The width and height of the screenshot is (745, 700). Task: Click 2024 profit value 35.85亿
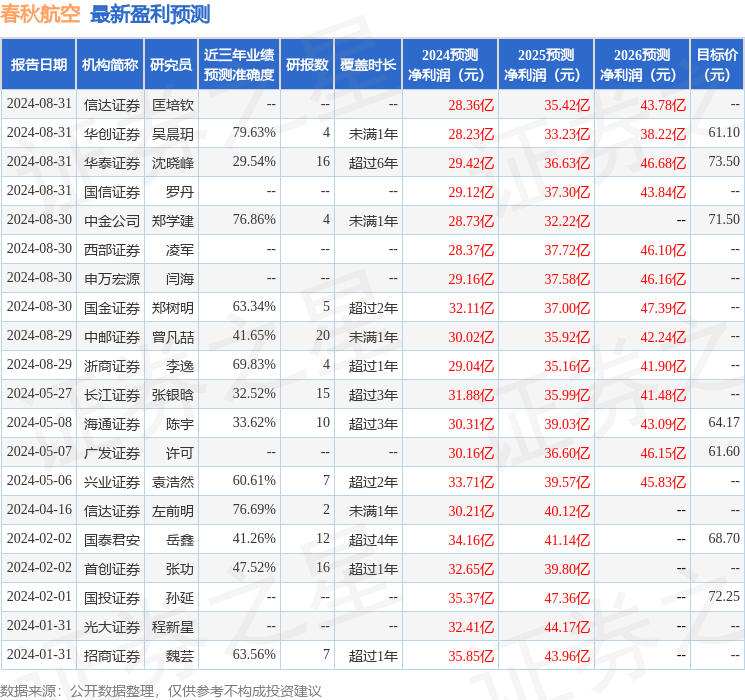tap(471, 656)
